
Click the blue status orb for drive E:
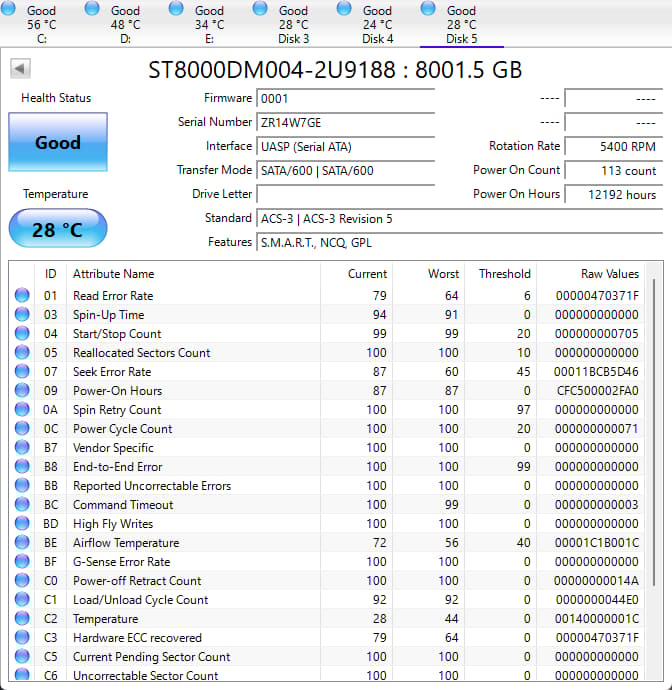(x=176, y=8)
